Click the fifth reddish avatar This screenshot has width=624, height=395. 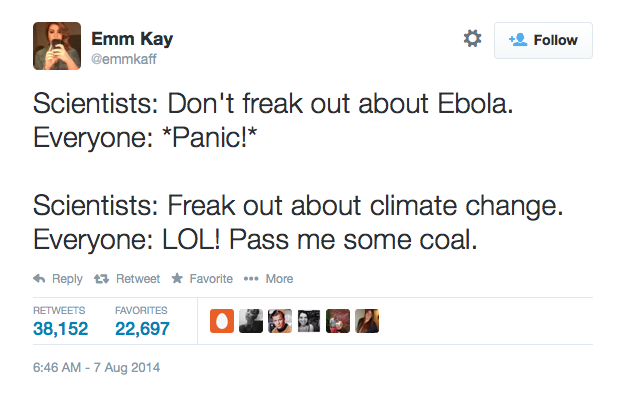click(x=338, y=321)
